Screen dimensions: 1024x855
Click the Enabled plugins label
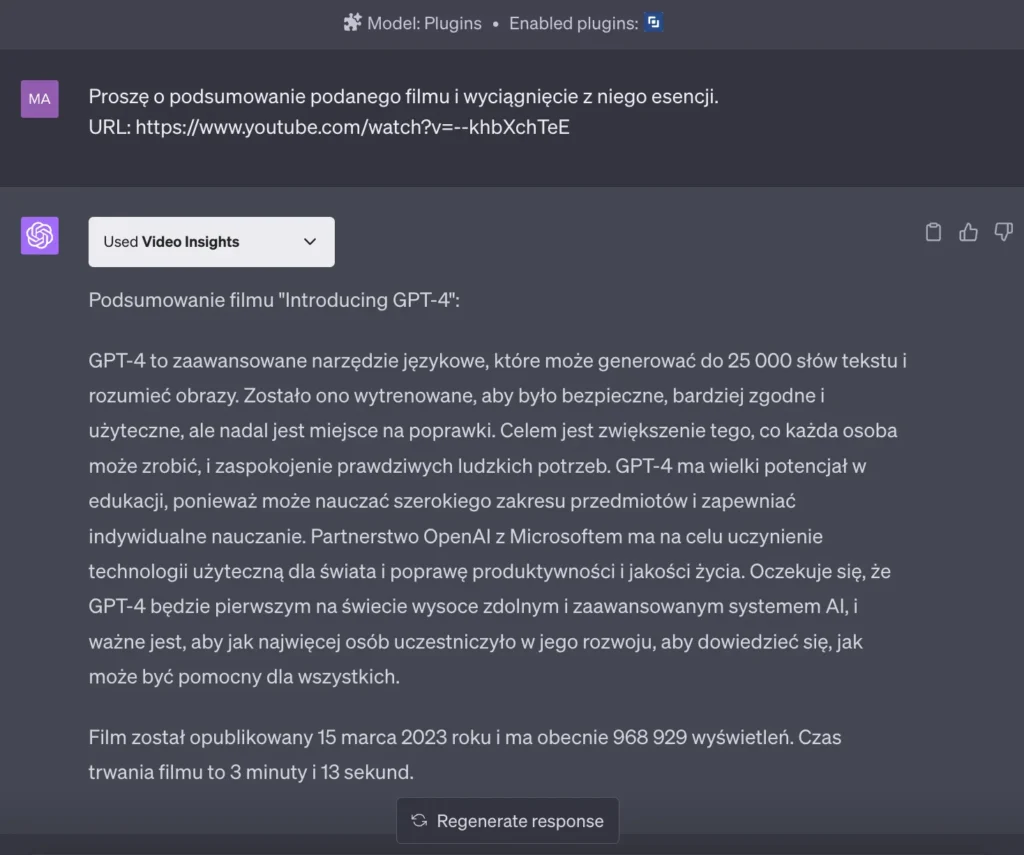click(571, 23)
